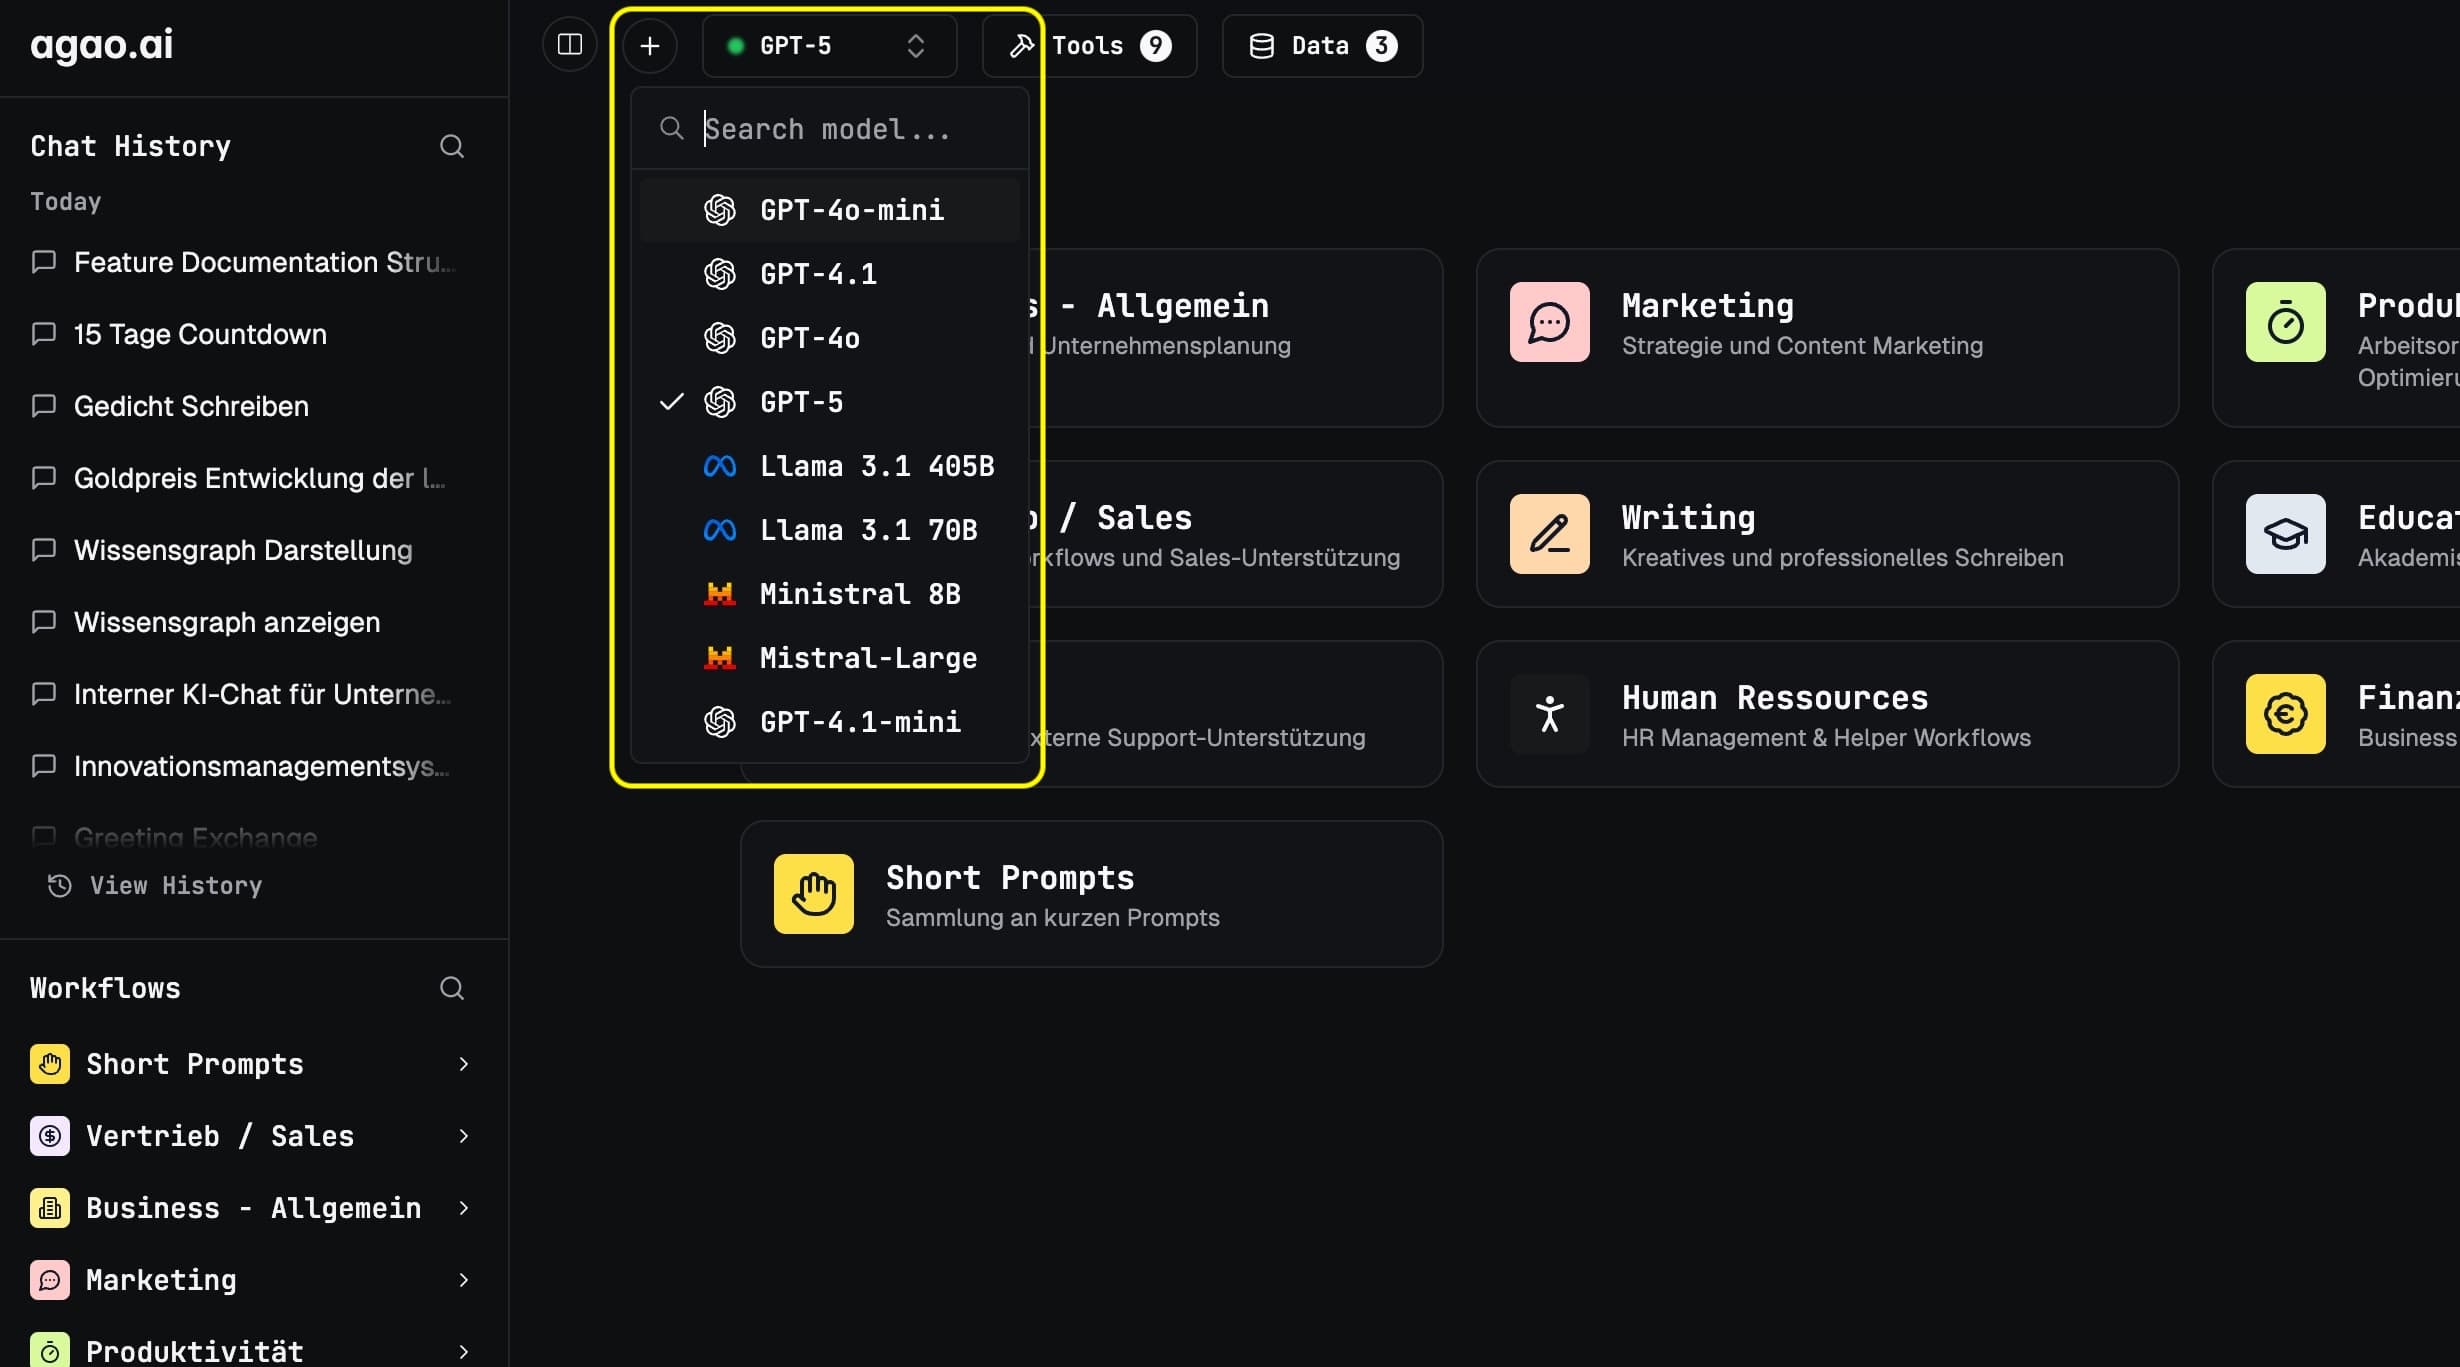Start a new chat with plus icon
The image size is (2460, 1367).
(x=650, y=46)
